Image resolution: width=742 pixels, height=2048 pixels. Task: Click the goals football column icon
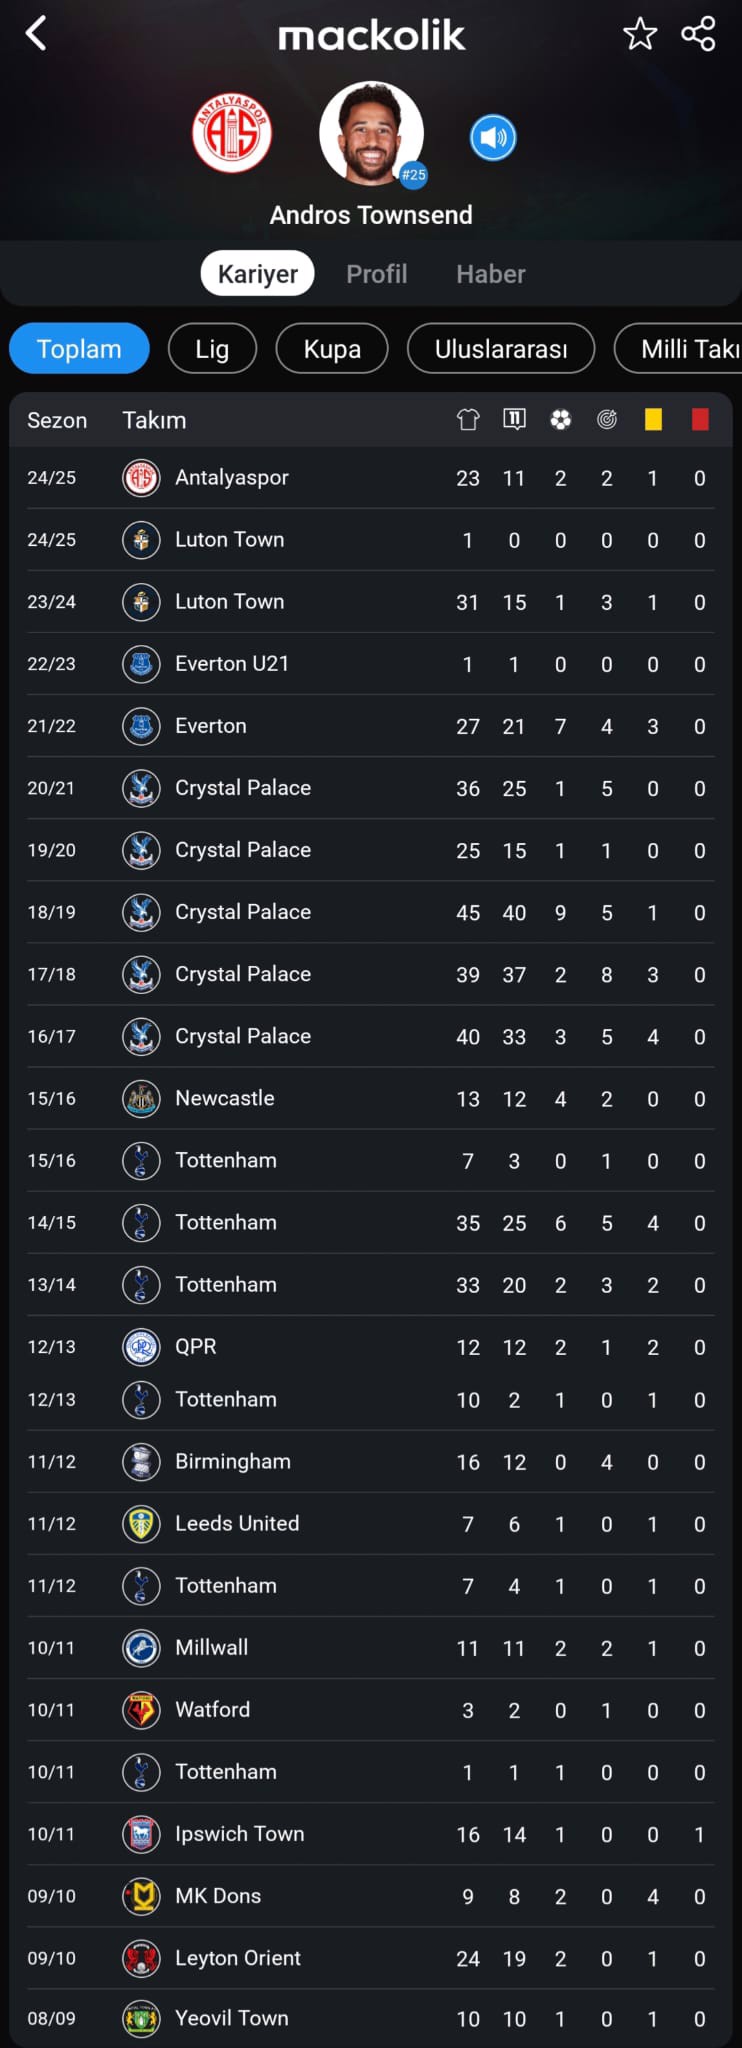[x=560, y=420]
